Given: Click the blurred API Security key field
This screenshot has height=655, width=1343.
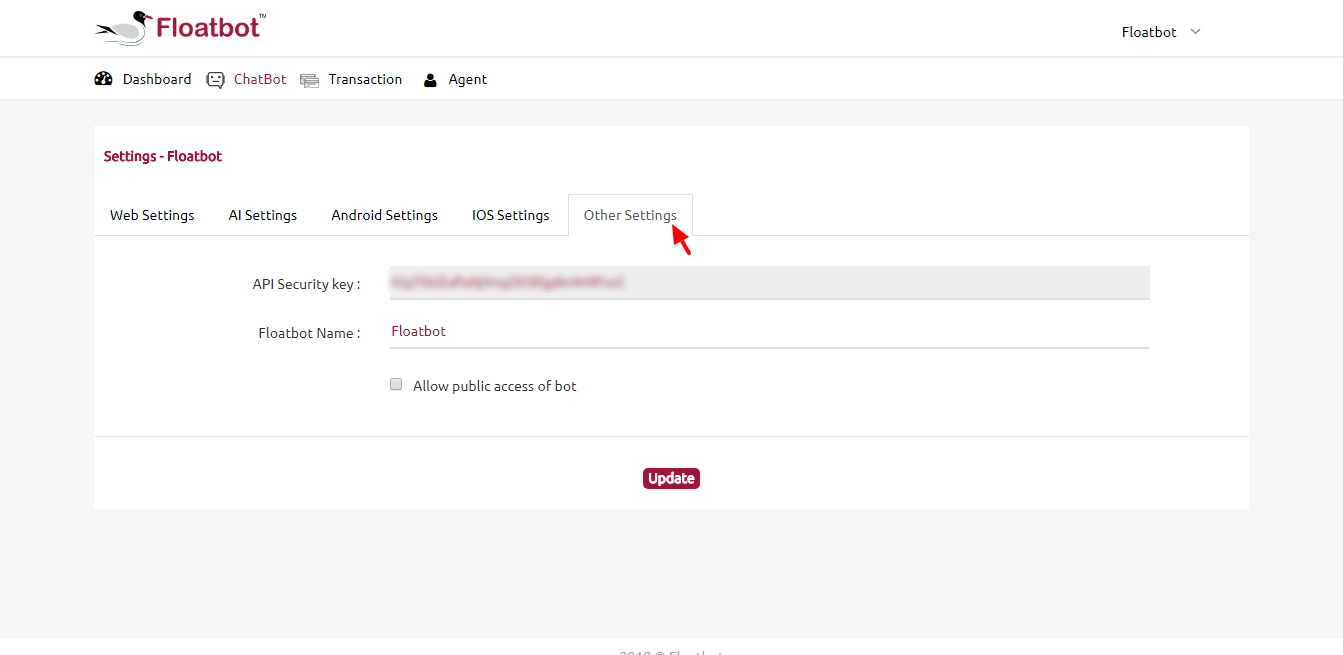Looking at the screenshot, I should (x=769, y=283).
